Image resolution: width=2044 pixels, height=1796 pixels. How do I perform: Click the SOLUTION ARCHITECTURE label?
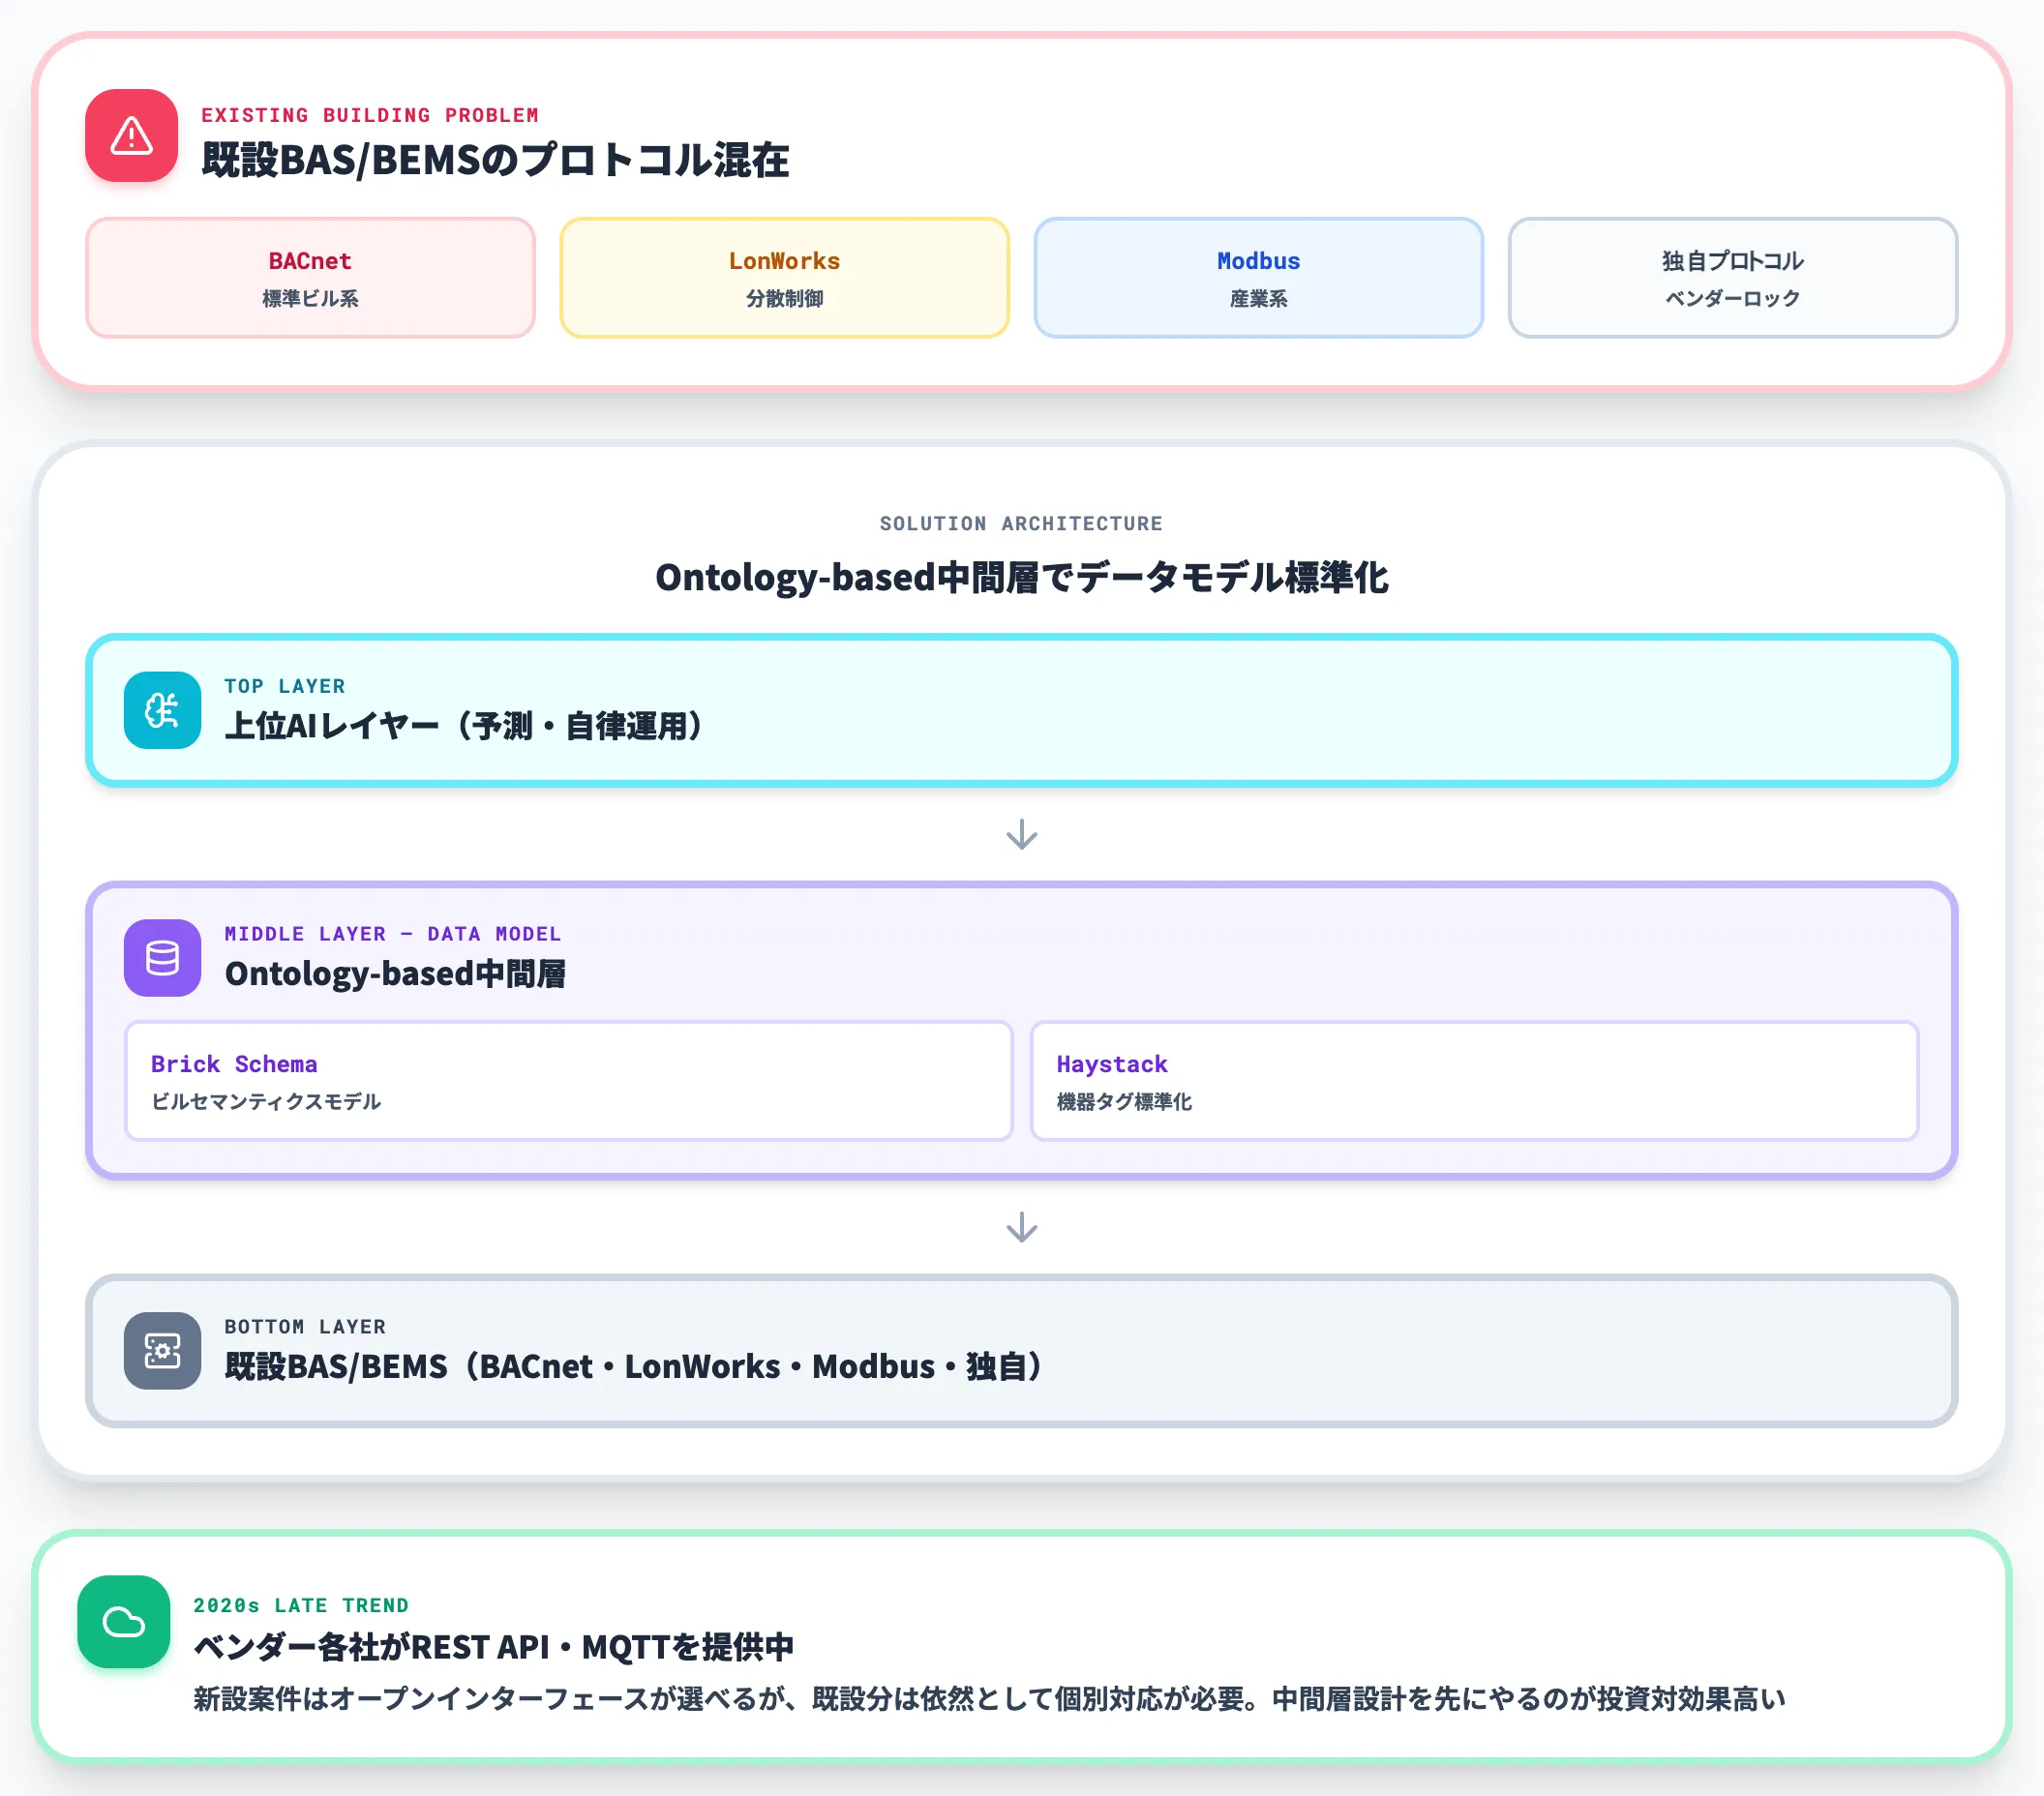pyautogui.click(x=1021, y=524)
